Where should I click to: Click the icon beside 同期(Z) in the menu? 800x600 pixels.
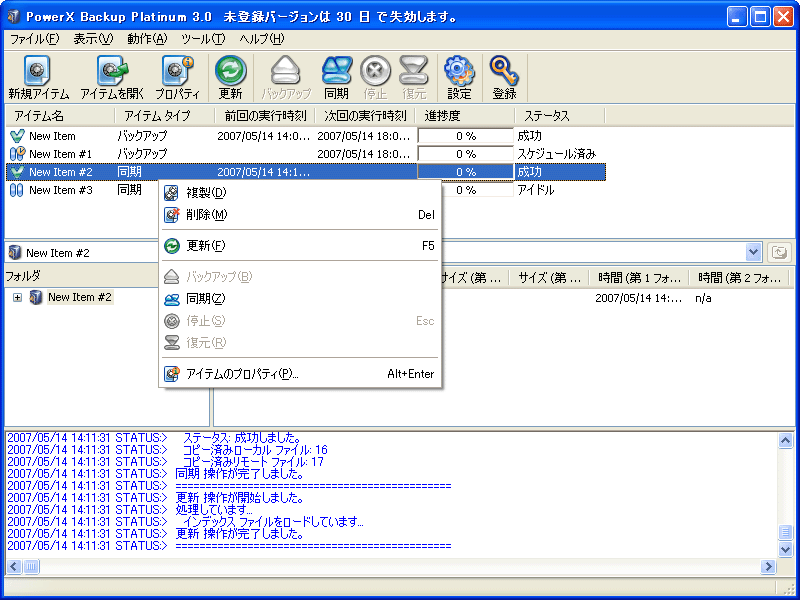(172, 299)
